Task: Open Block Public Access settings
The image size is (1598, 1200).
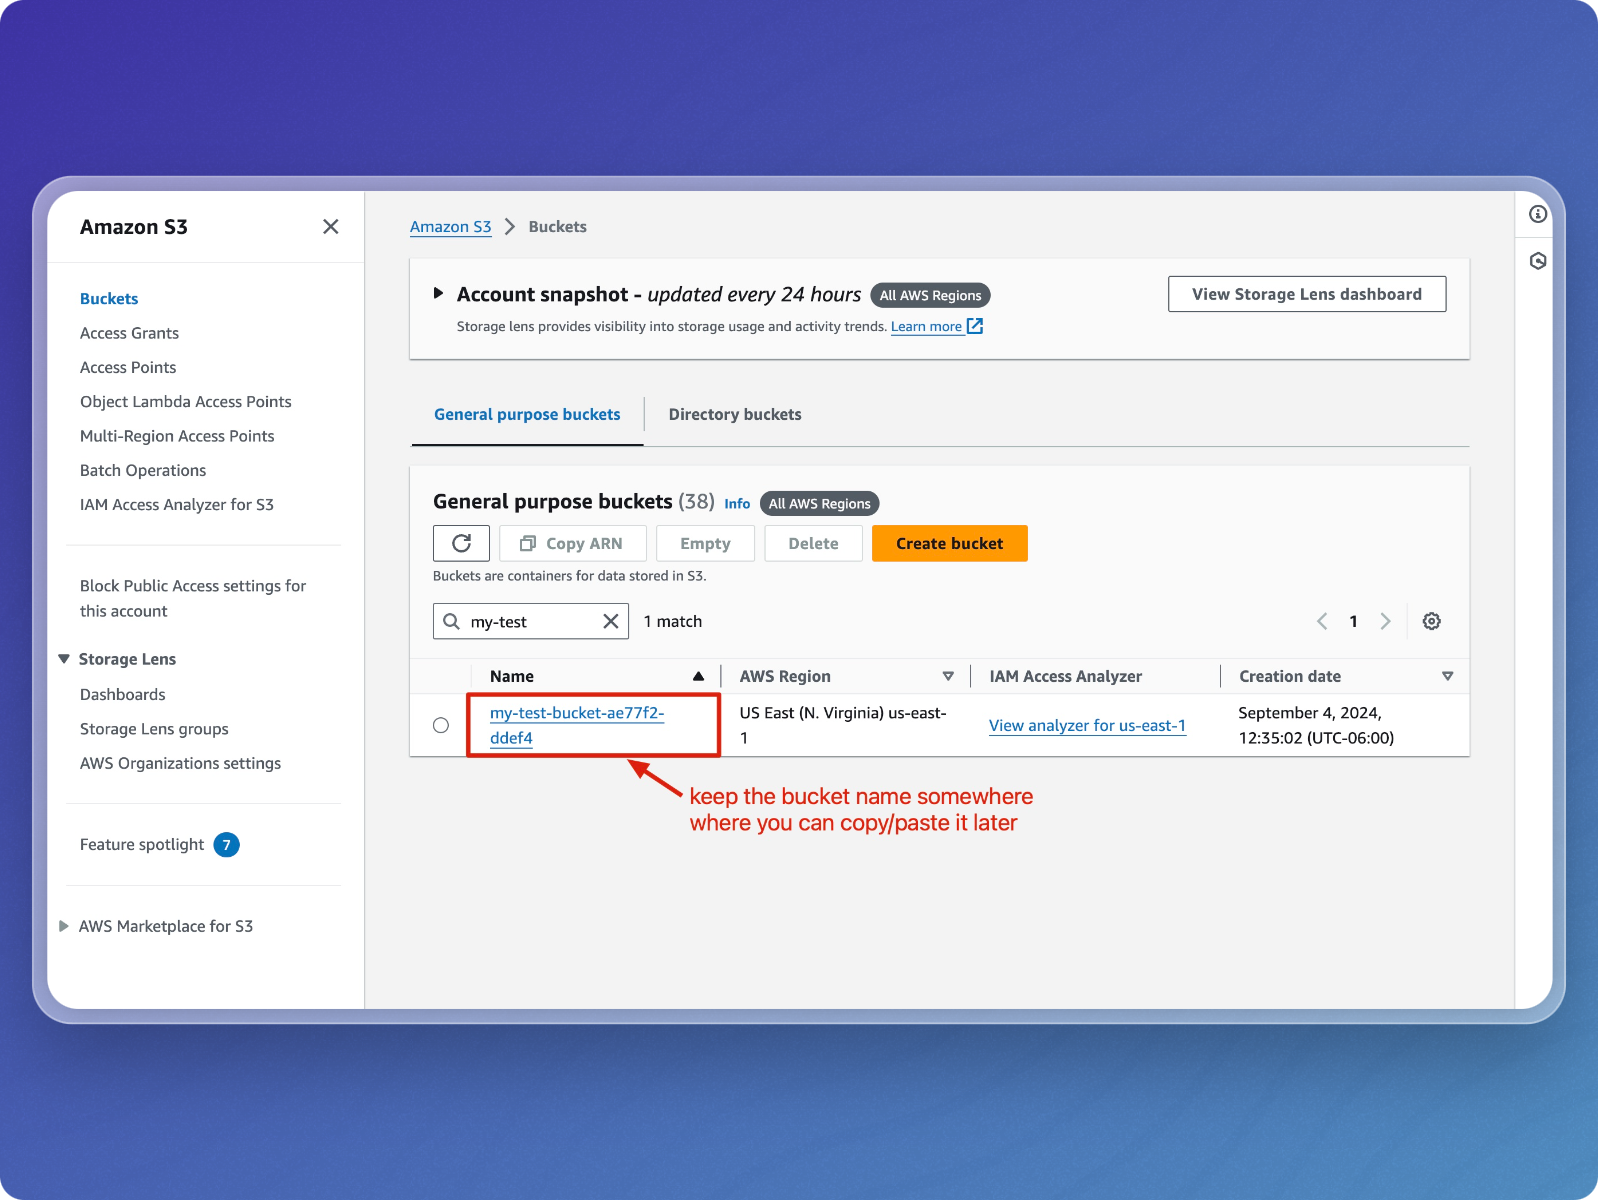Action: pos(193,598)
